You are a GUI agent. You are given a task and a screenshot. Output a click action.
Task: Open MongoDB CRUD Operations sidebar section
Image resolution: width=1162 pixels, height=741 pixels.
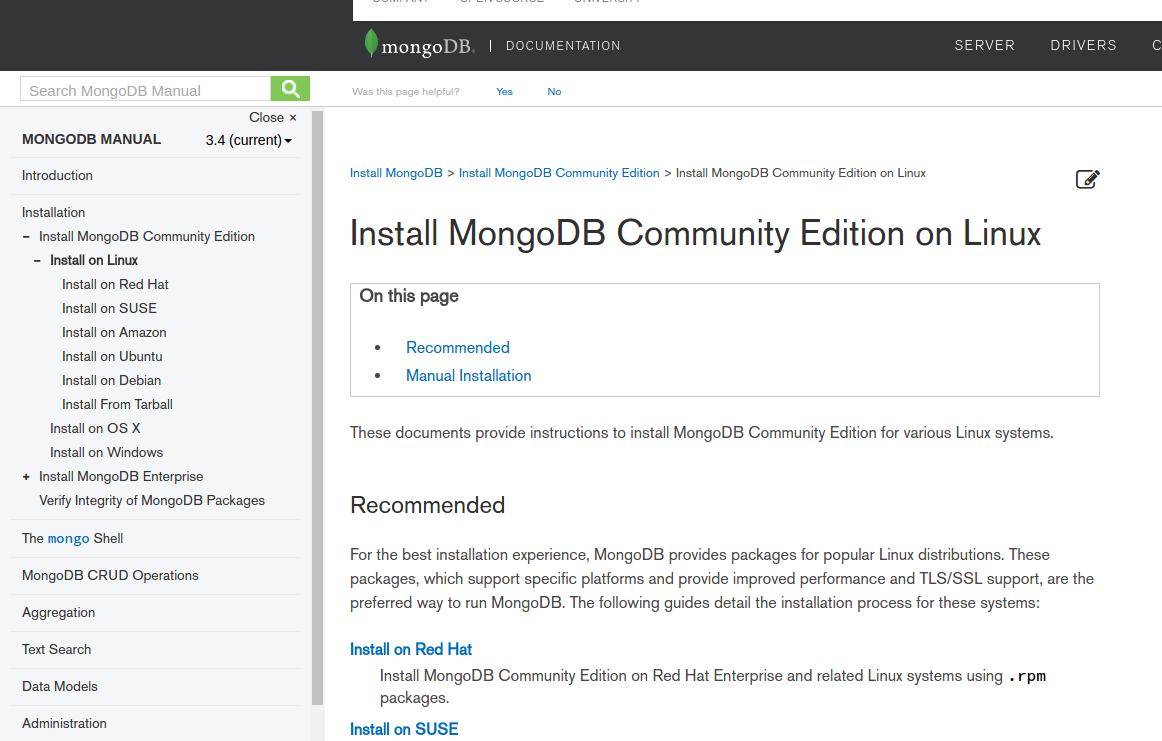coord(110,576)
